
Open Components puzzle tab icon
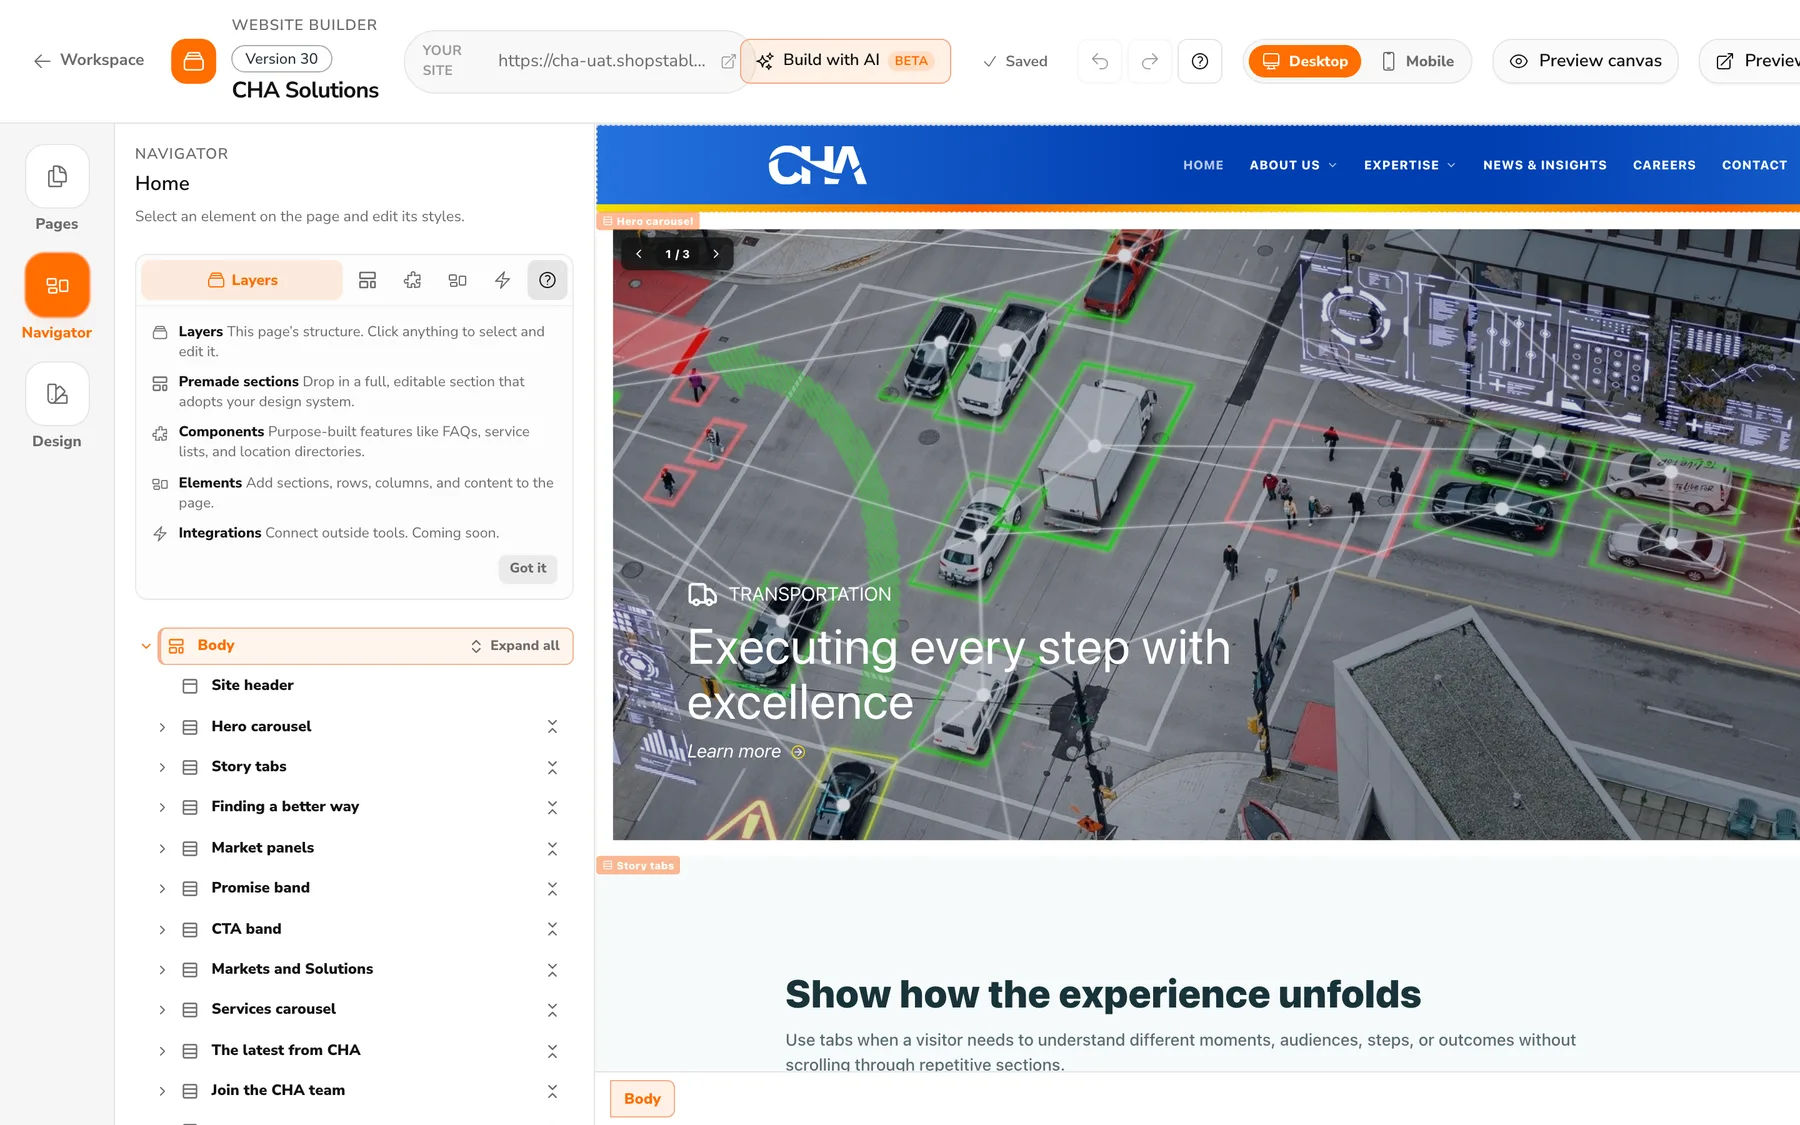click(x=413, y=280)
